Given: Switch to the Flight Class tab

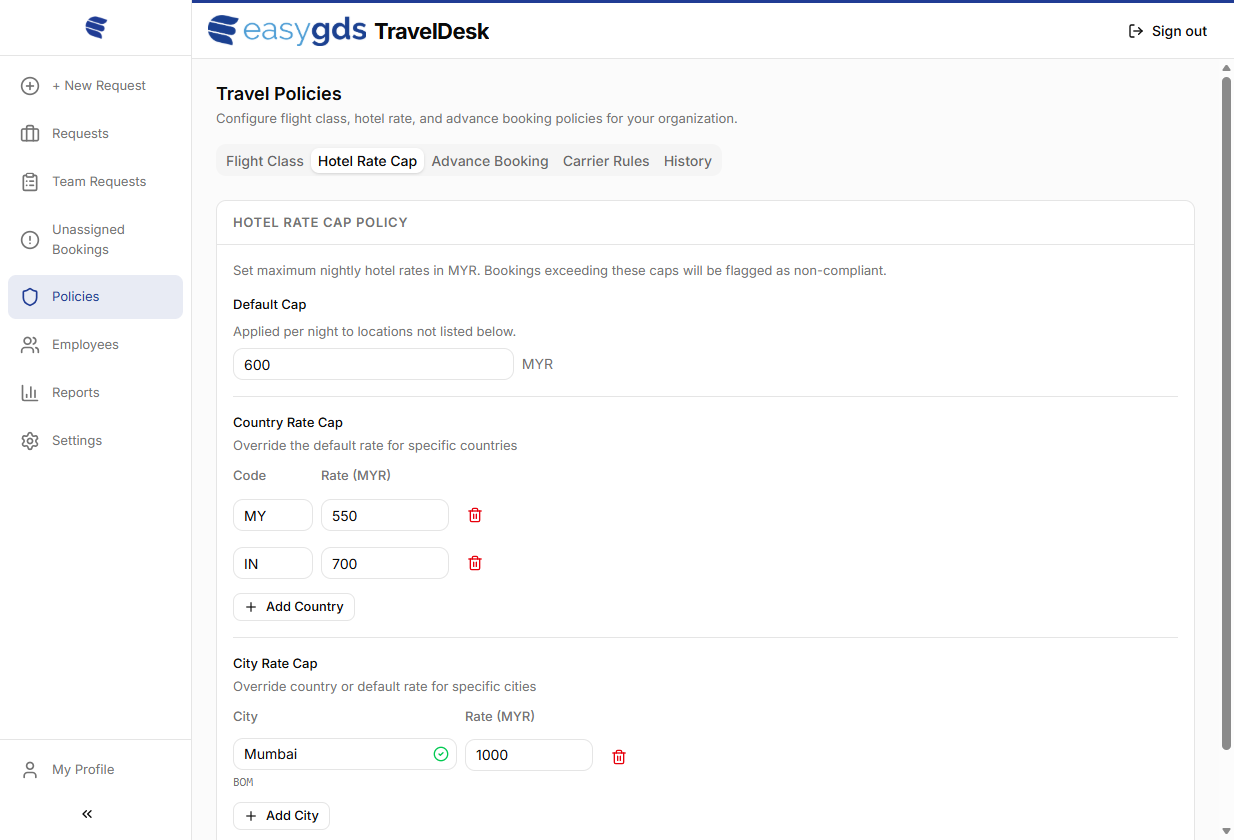Looking at the screenshot, I should [x=264, y=161].
